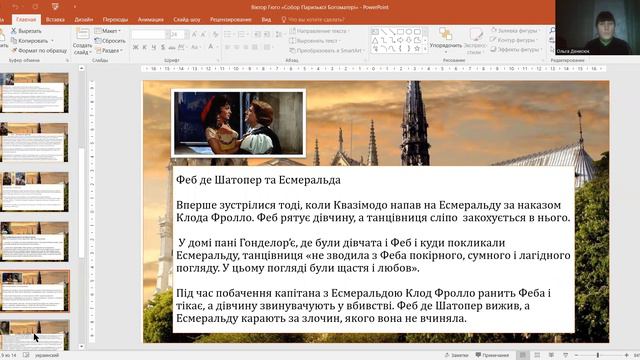This screenshot has height=360, width=640.
Task: Switch to the Слайд-шоу tab
Action: point(187,20)
